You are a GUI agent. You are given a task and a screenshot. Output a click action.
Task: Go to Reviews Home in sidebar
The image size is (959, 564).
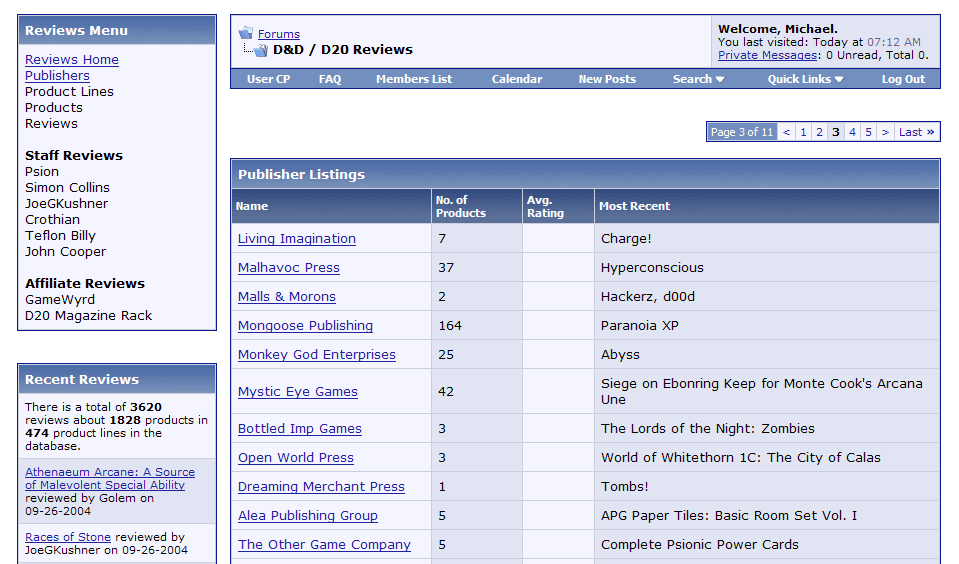72,59
